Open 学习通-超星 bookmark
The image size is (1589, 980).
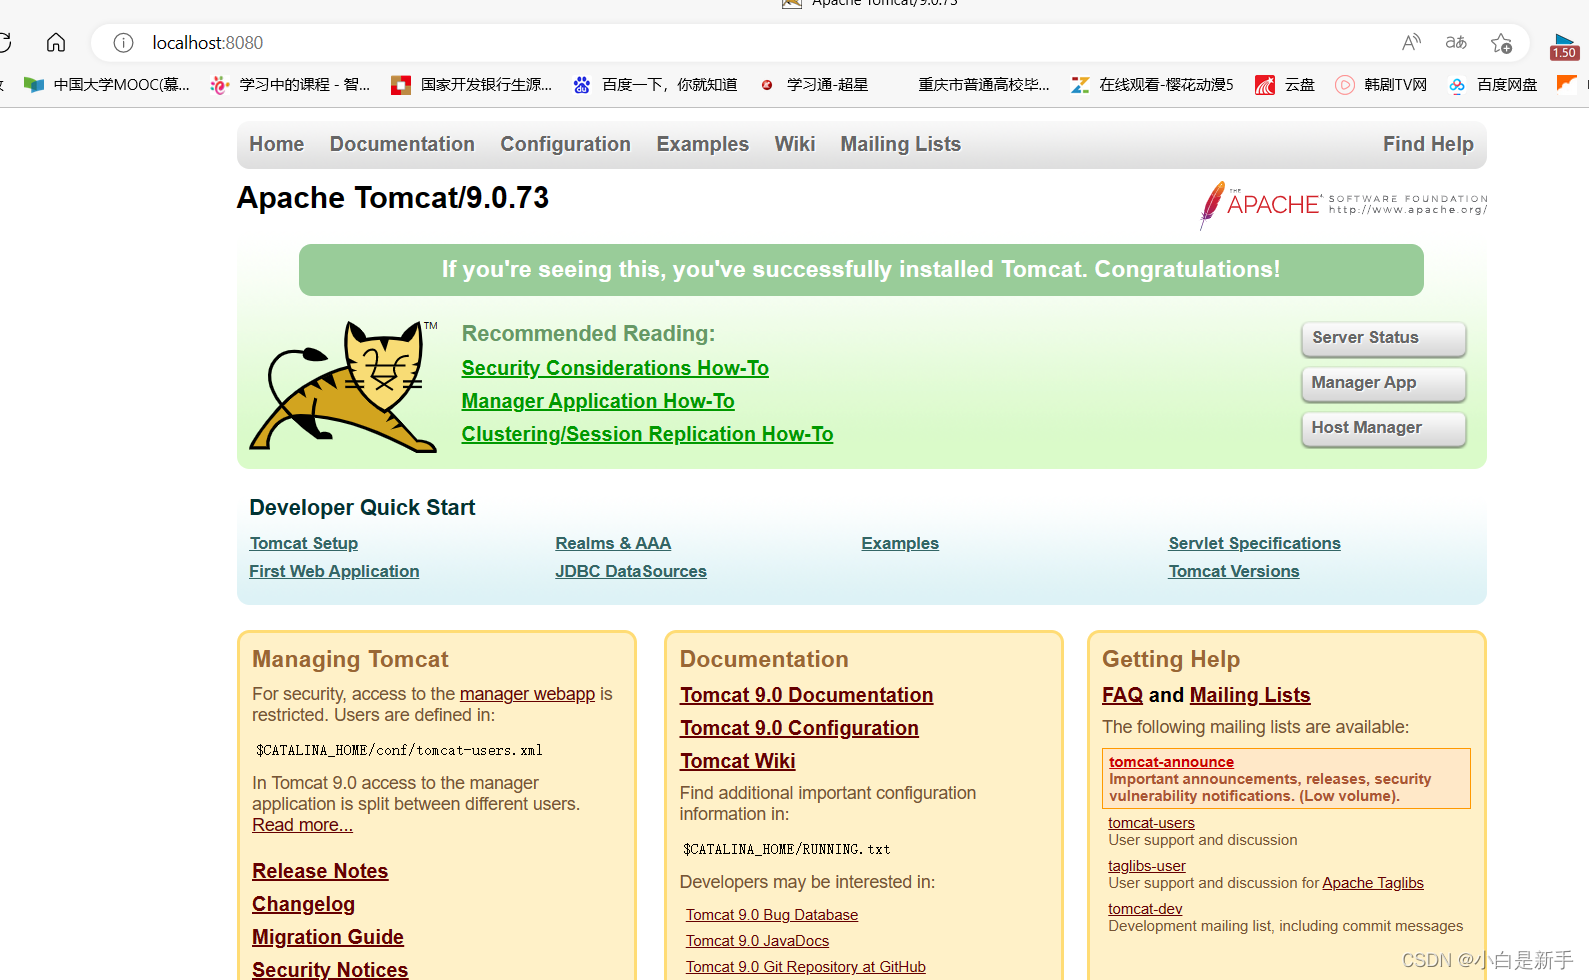tap(813, 85)
